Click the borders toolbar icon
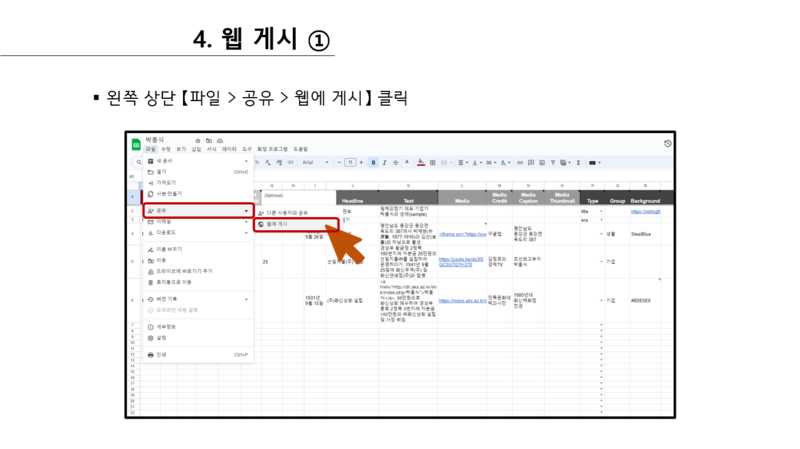The height and width of the screenshot is (449, 800). click(432, 163)
